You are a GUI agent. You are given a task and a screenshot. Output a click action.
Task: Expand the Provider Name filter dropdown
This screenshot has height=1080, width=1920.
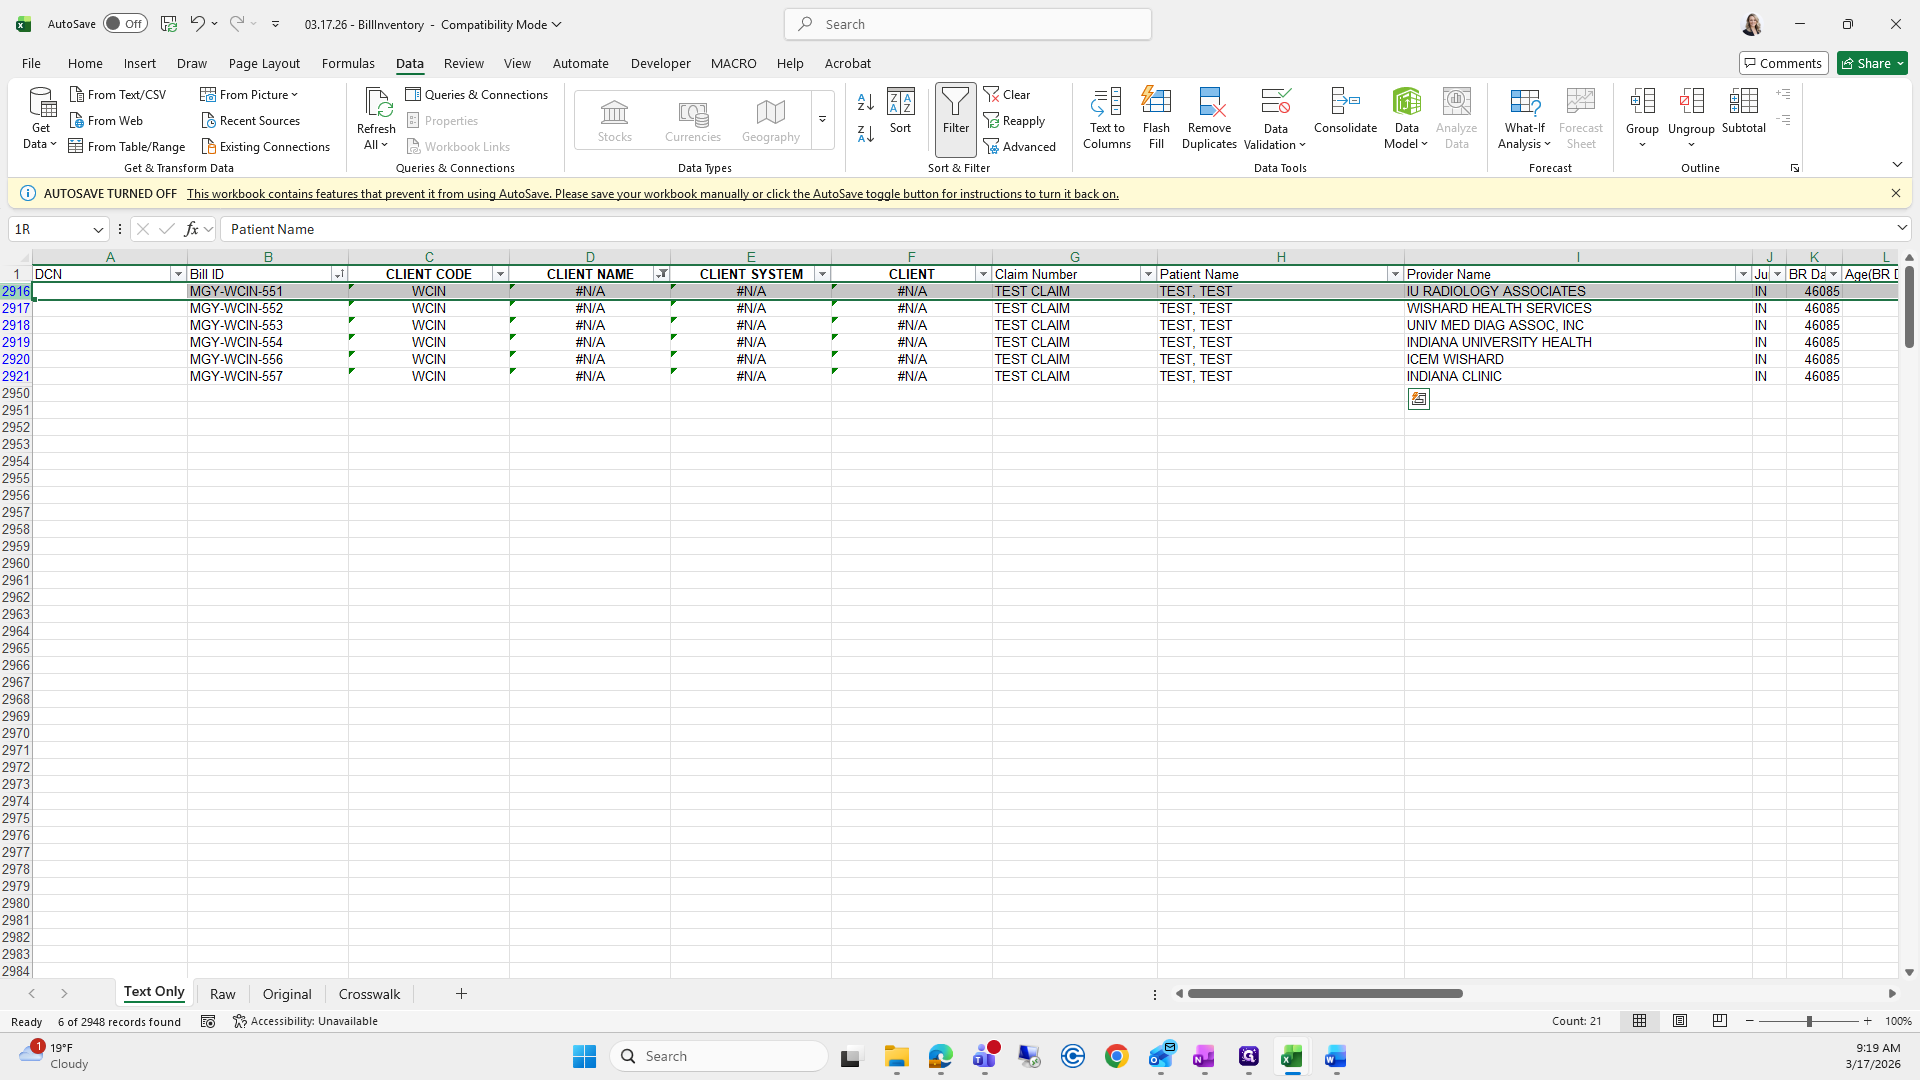1743,274
